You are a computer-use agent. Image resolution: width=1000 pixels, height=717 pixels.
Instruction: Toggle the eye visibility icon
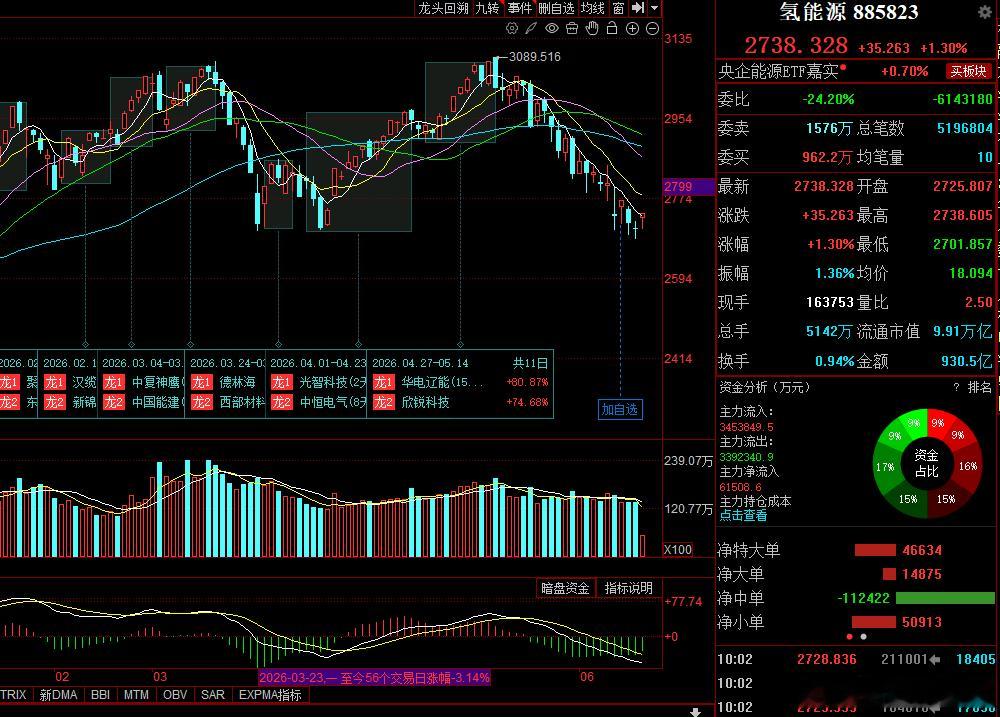click(551, 28)
